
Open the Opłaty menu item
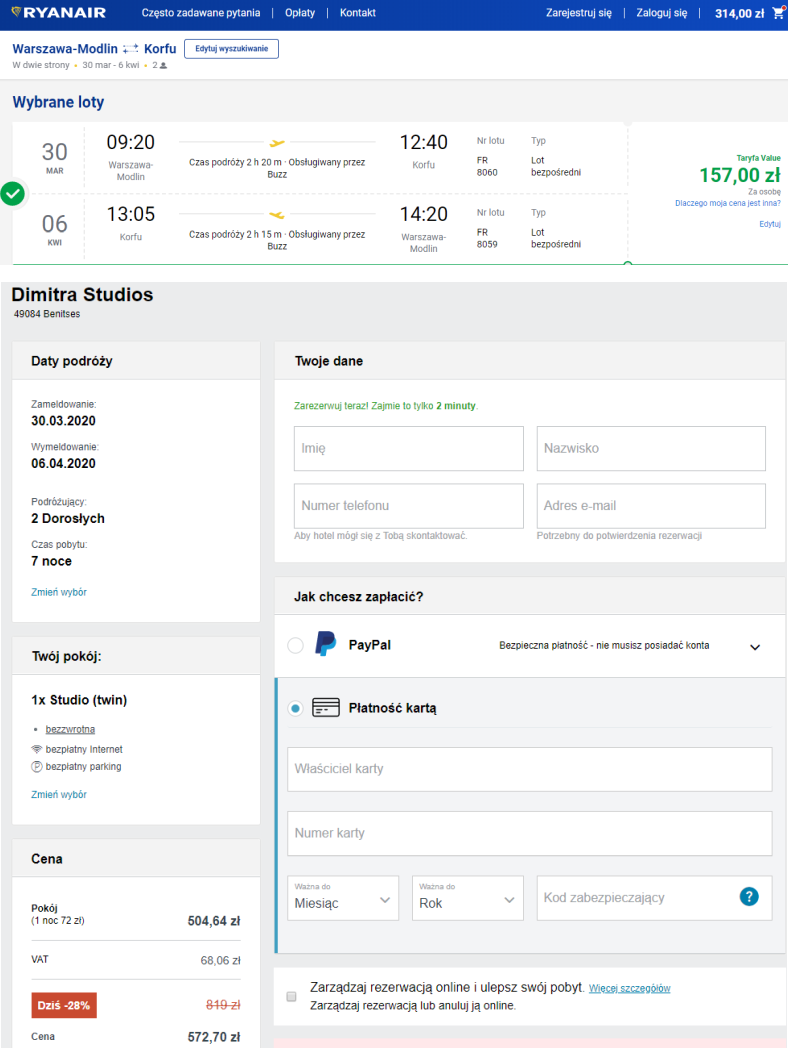point(300,13)
